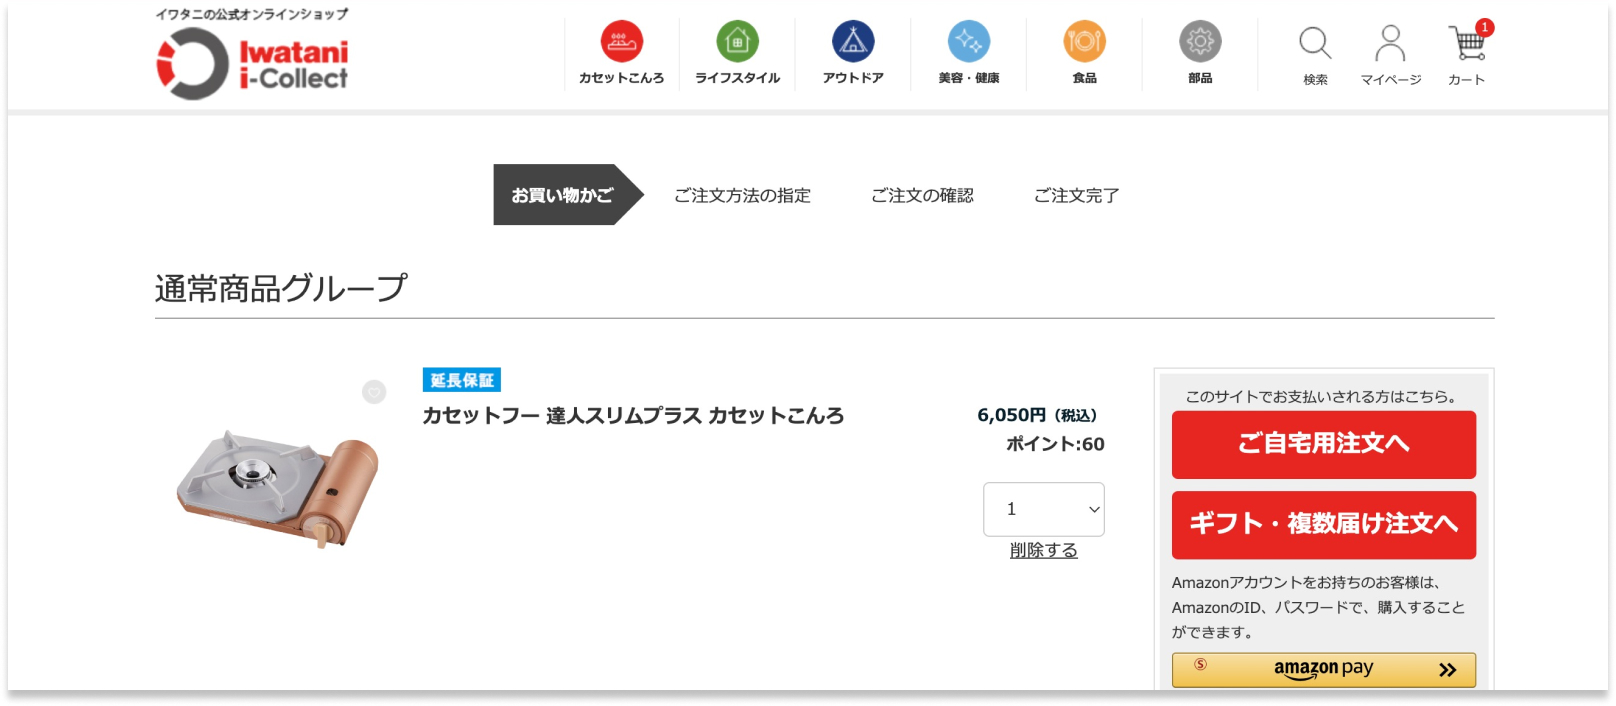Open マイページ user icon
Image resolution: width=1616 pixels, height=706 pixels.
pyautogui.click(x=1390, y=43)
